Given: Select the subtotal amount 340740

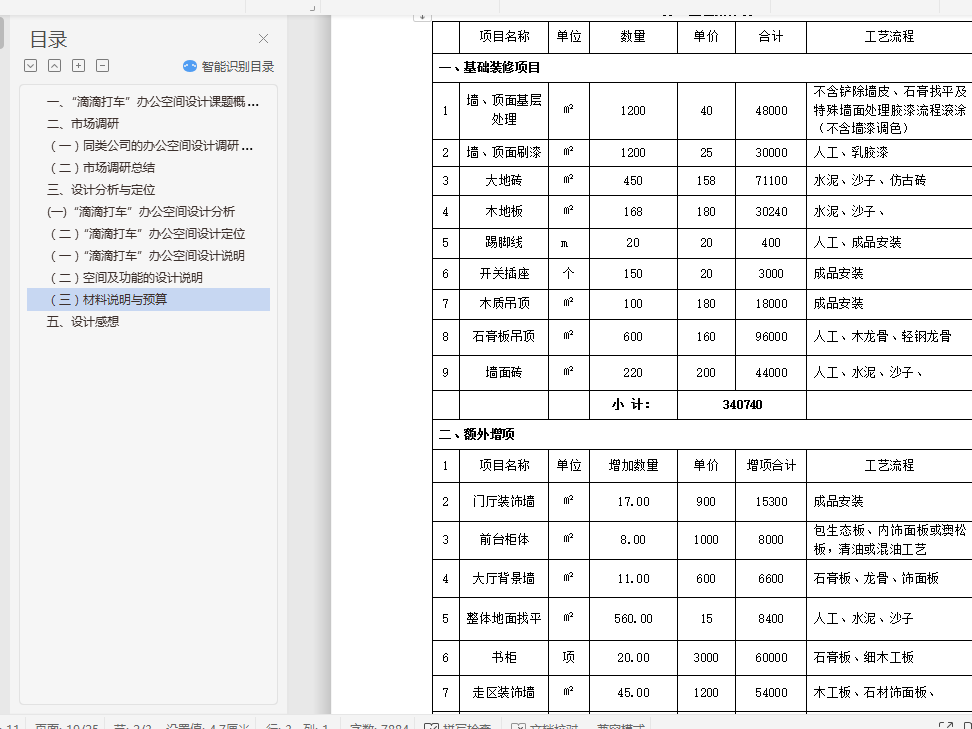Looking at the screenshot, I should coord(742,405).
